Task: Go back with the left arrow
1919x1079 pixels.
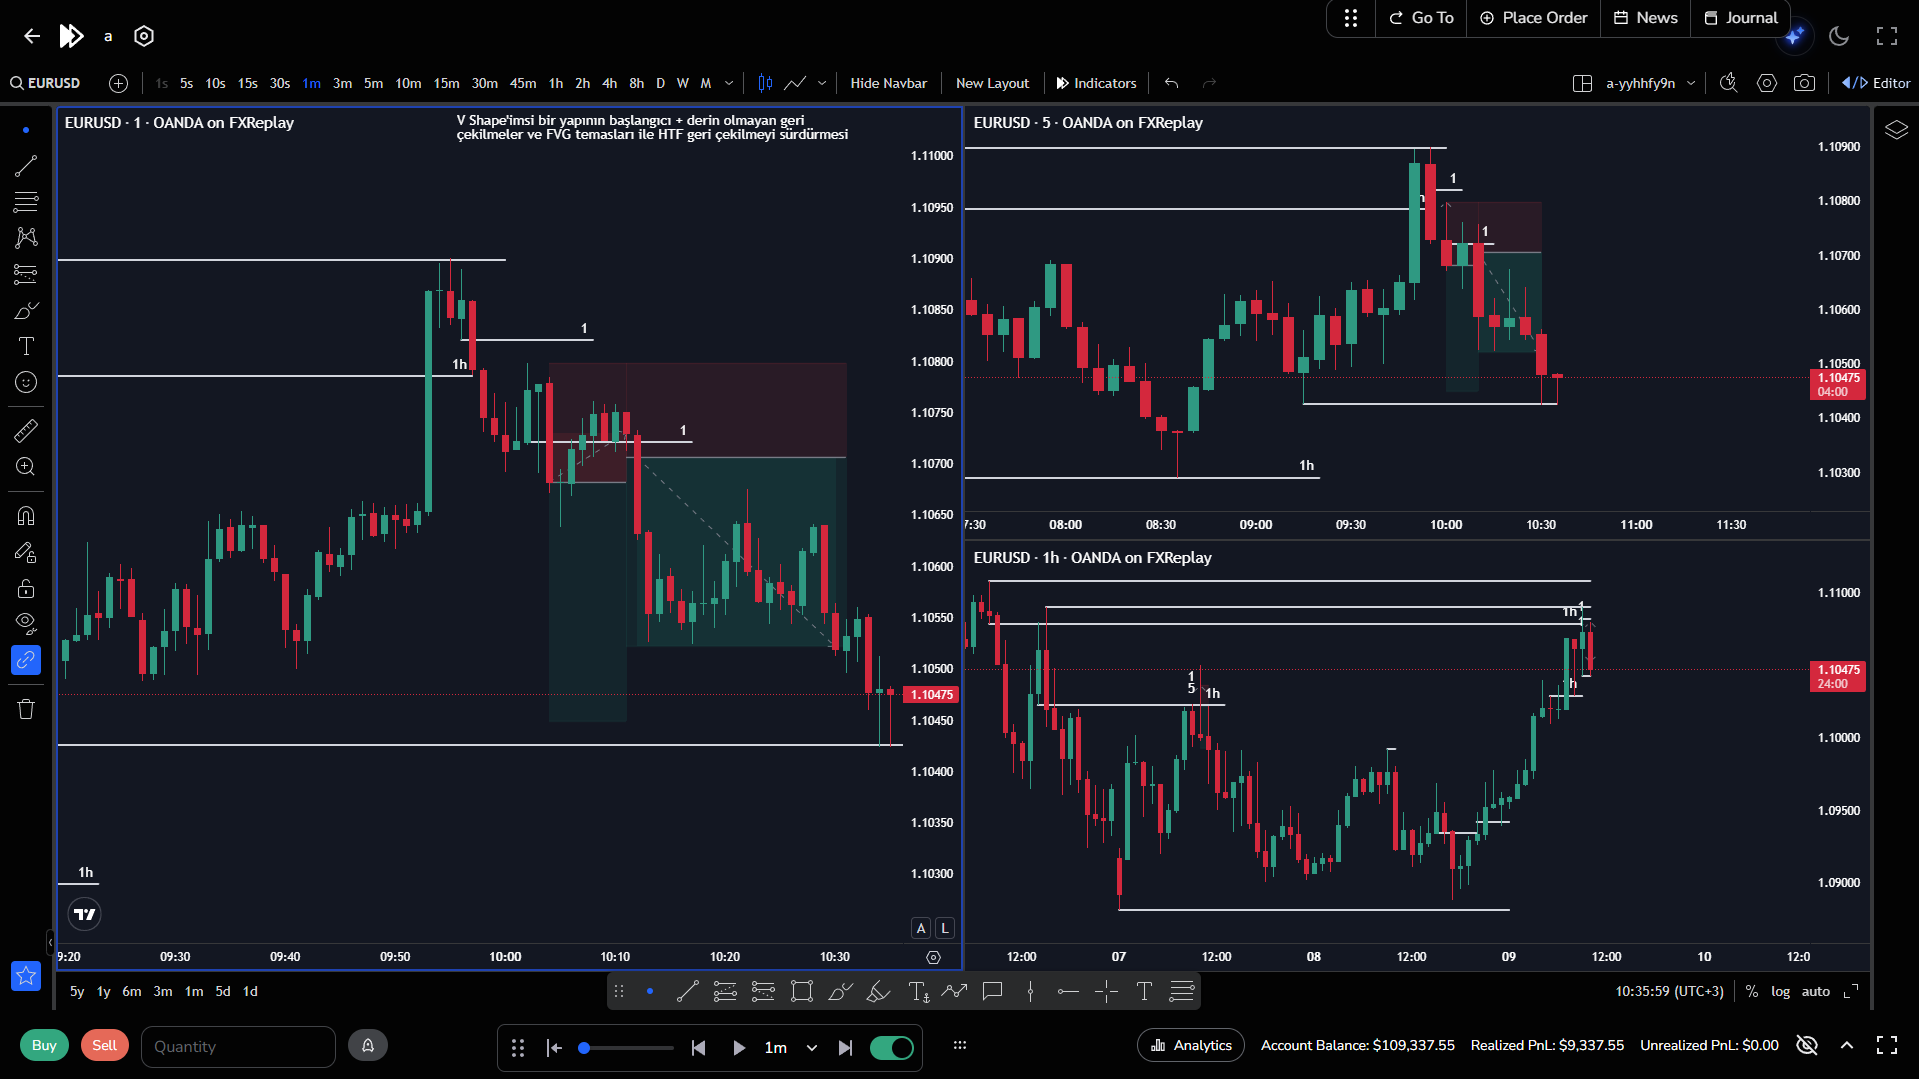Action: click(32, 36)
